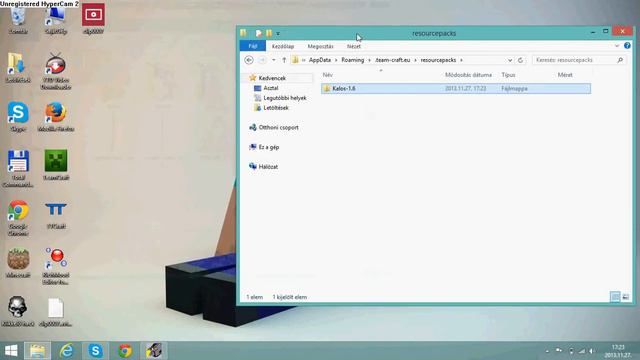Launch Minecraft grass block desktop icon
The height and width of the screenshot is (360, 640).
(18, 263)
